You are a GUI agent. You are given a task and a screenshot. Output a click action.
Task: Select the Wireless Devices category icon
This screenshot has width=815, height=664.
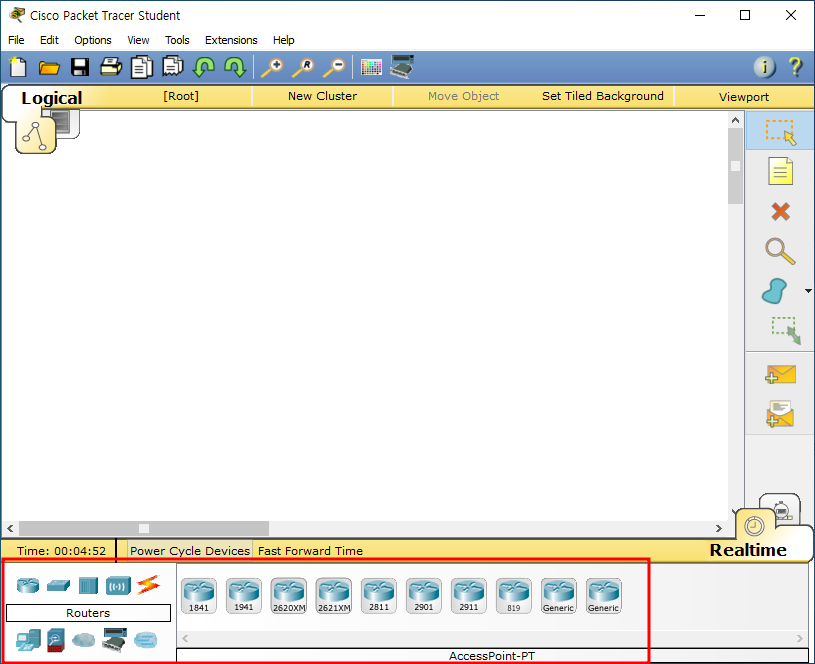(118, 586)
